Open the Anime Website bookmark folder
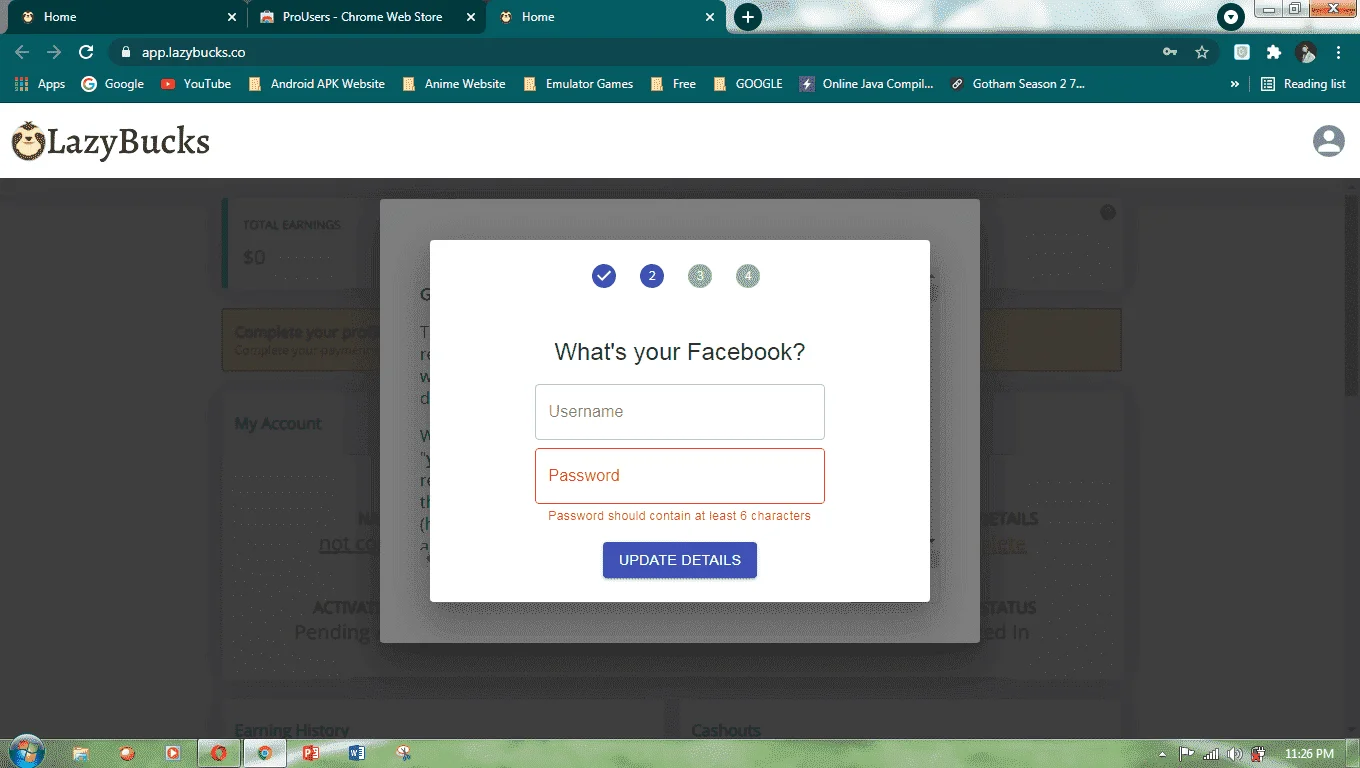The image size is (1360, 768). 454,84
